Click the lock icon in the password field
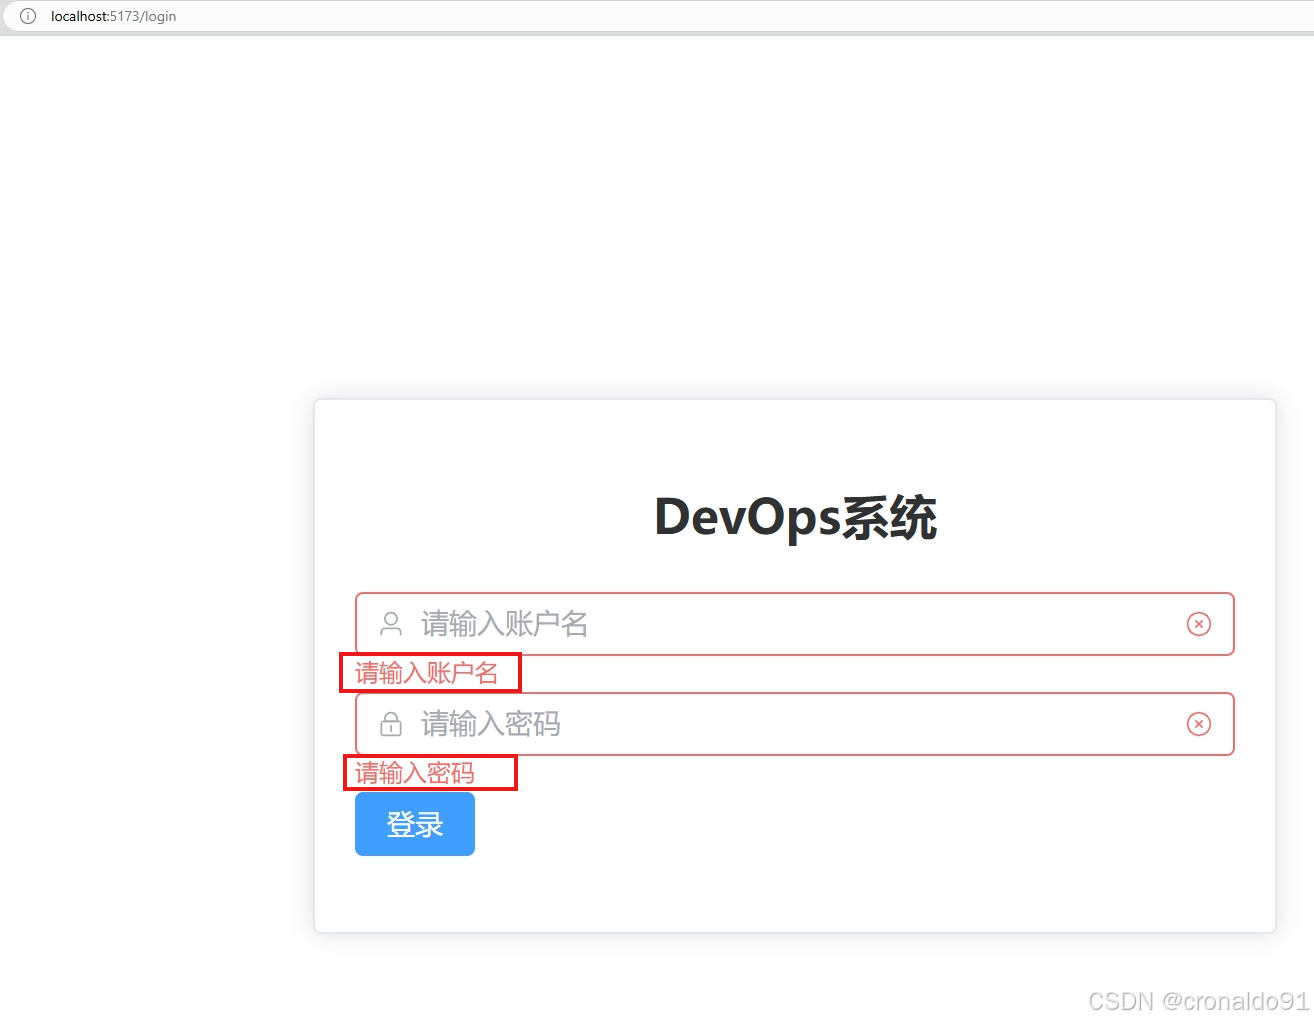 click(391, 724)
